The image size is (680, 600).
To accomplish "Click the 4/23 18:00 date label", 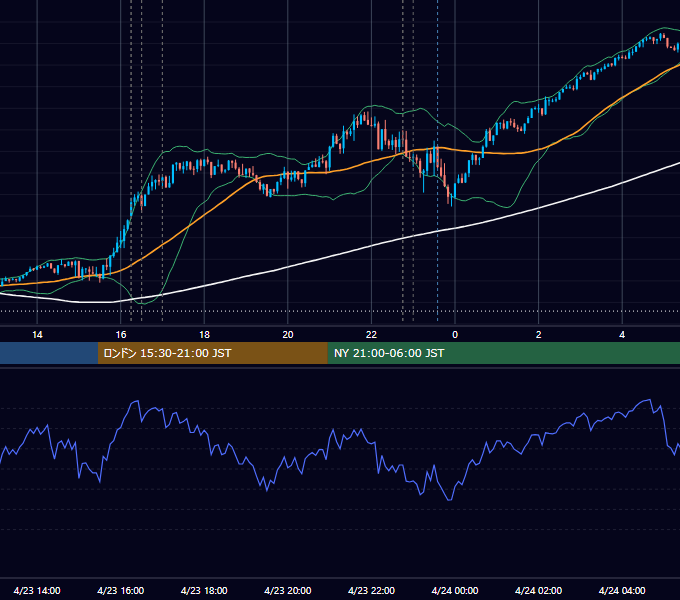I will pos(204,590).
